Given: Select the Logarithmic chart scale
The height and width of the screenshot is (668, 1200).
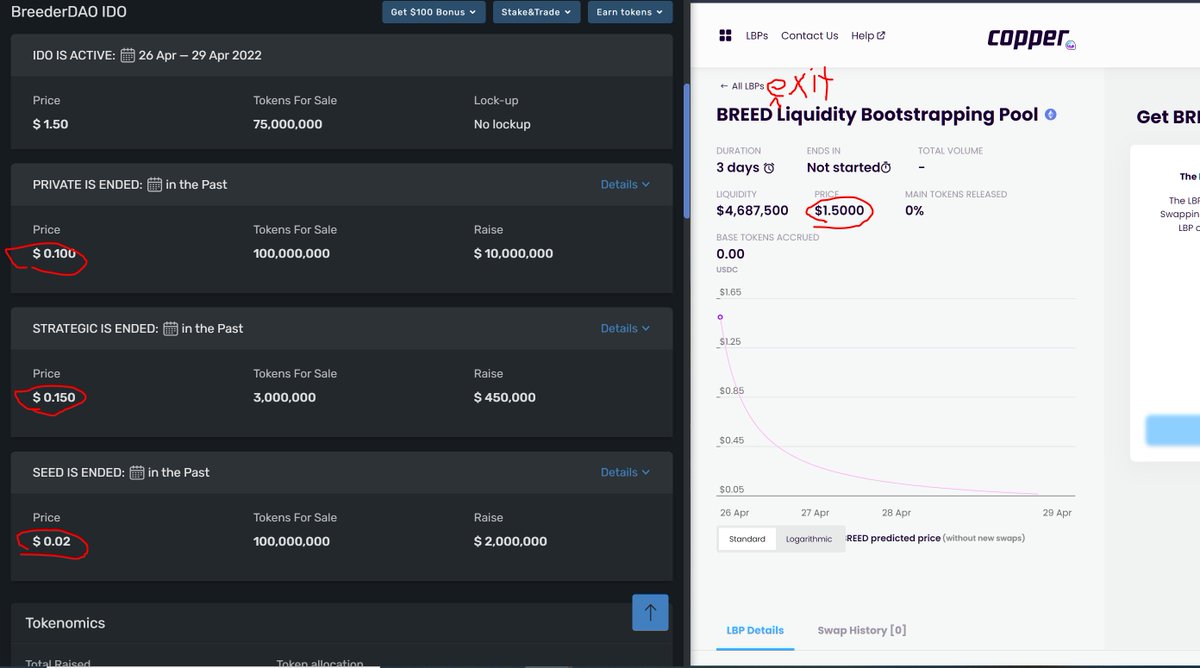Looking at the screenshot, I should [x=809, y=539].
